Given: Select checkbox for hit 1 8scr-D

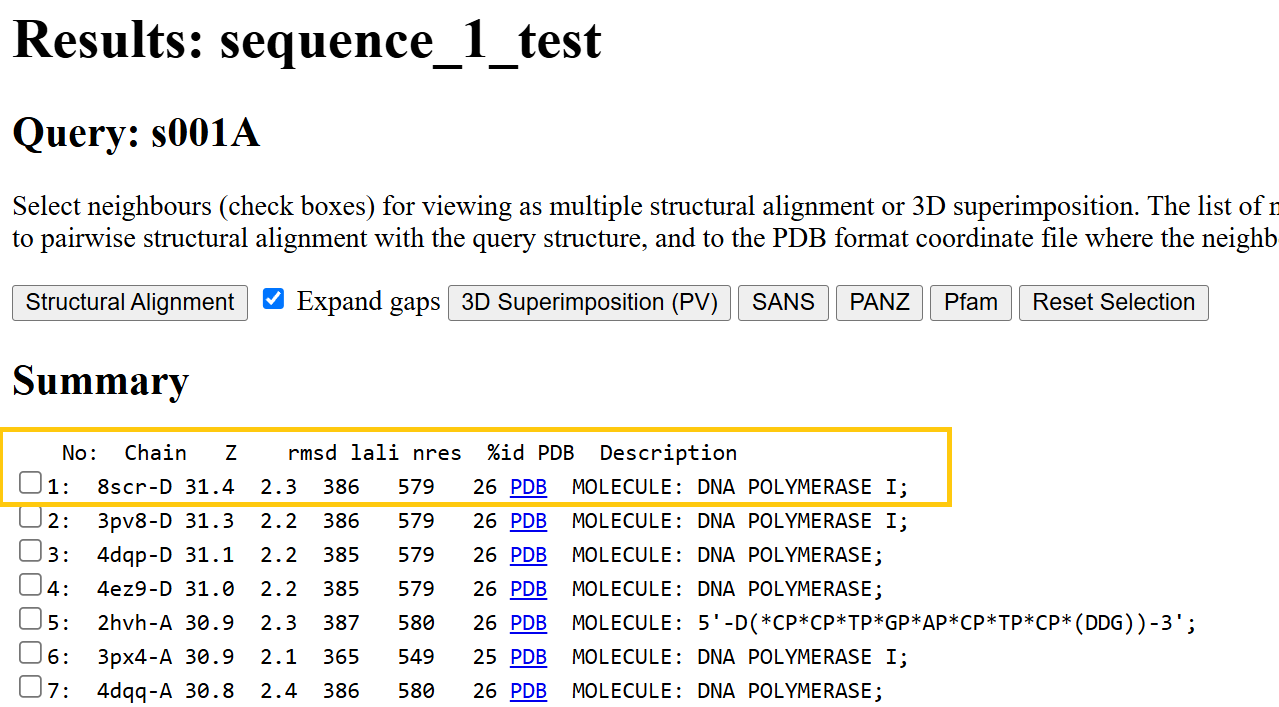Looking at the screenshot, I should pos(31,484).
